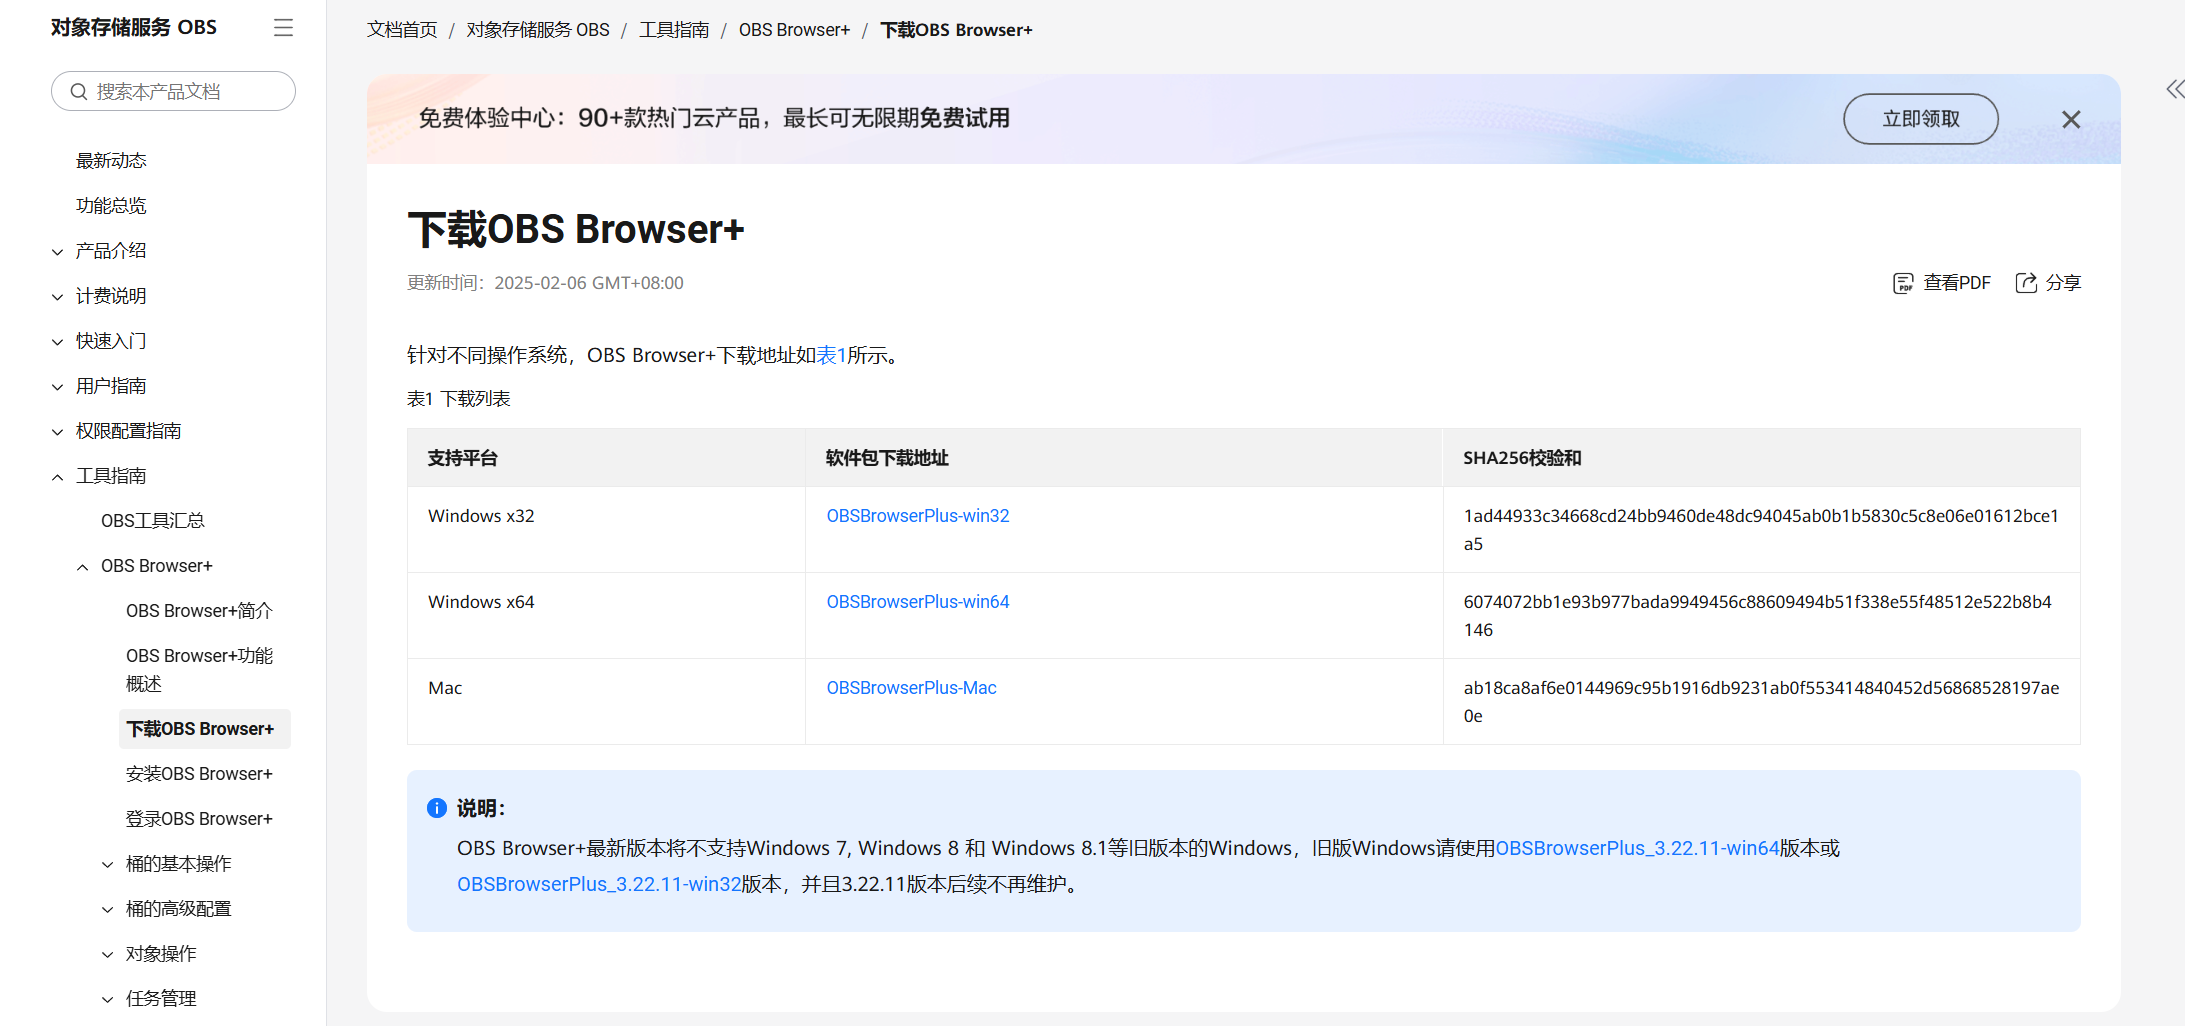Click the 立即领取 button

[1920, 118]
